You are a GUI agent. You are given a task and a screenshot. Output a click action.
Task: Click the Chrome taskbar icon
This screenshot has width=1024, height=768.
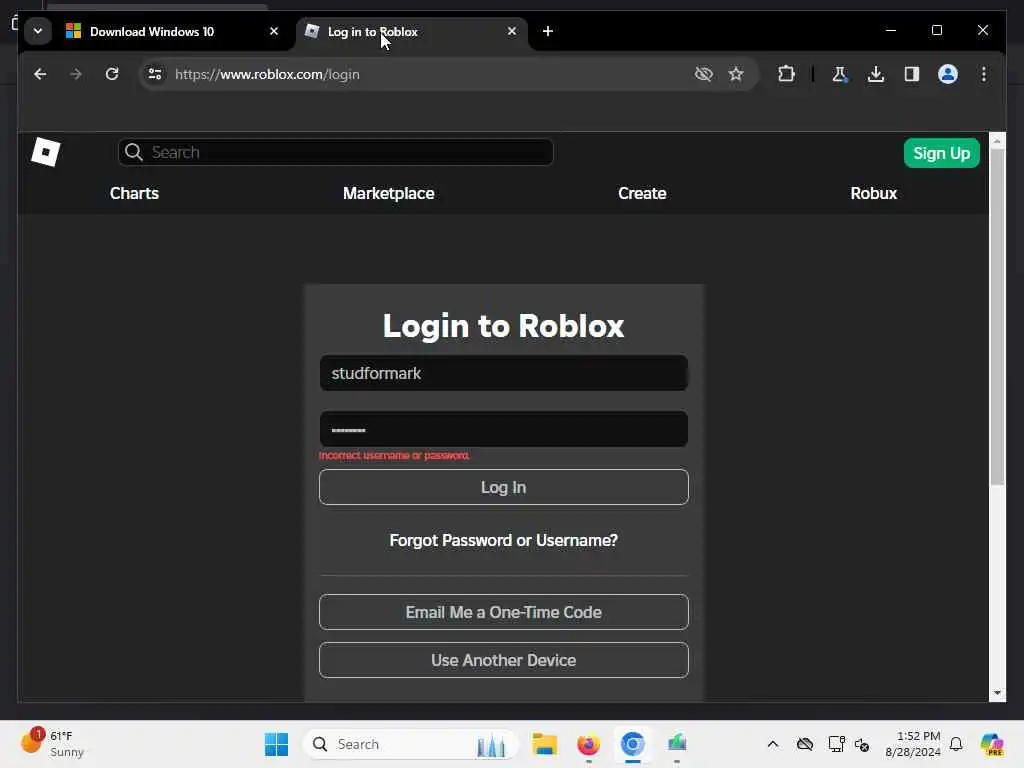(x=632, y=744)
